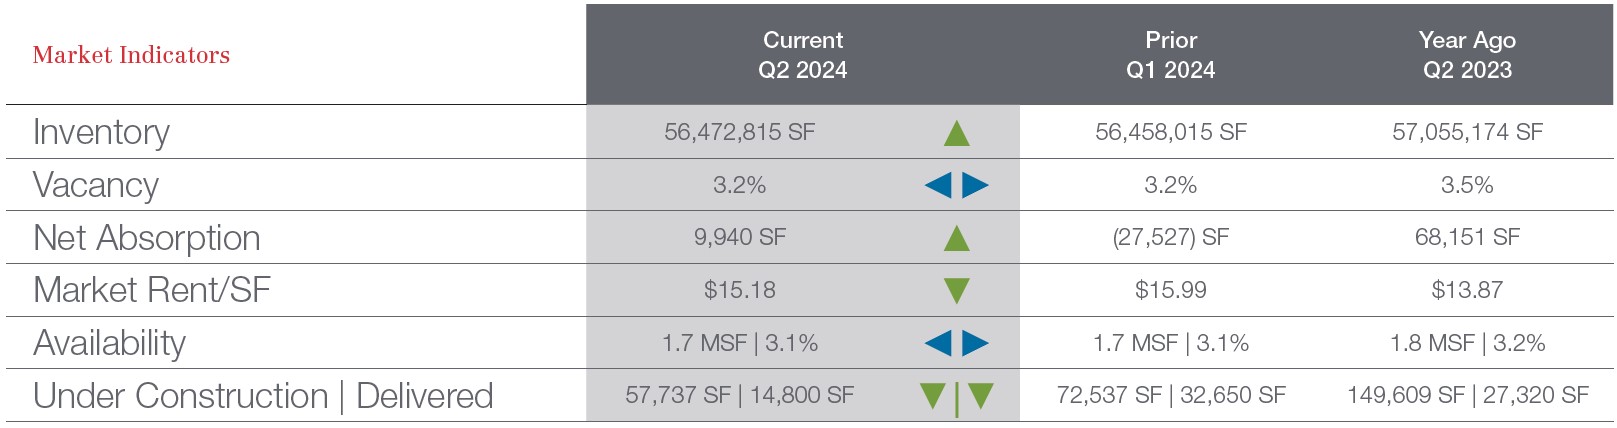Click the green up arrow for Net Absorption
This screenshot has height=428, width=1617.
956,238
